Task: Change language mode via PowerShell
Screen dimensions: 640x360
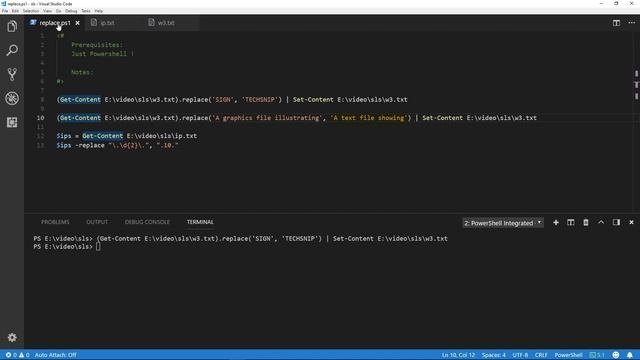Action: pyautogui.click(x=568, y=355)
